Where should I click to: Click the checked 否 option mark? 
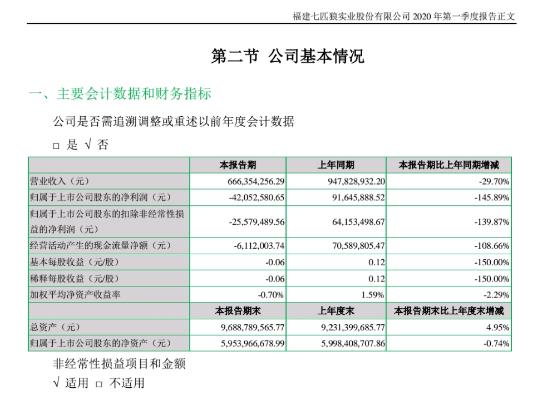point(88,145)
